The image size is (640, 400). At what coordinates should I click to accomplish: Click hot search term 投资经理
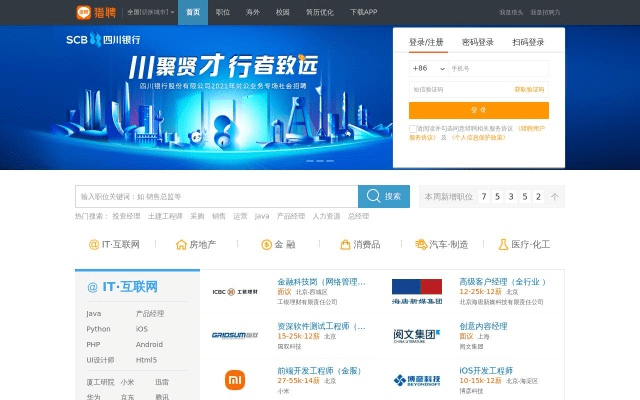click(126, 216)
